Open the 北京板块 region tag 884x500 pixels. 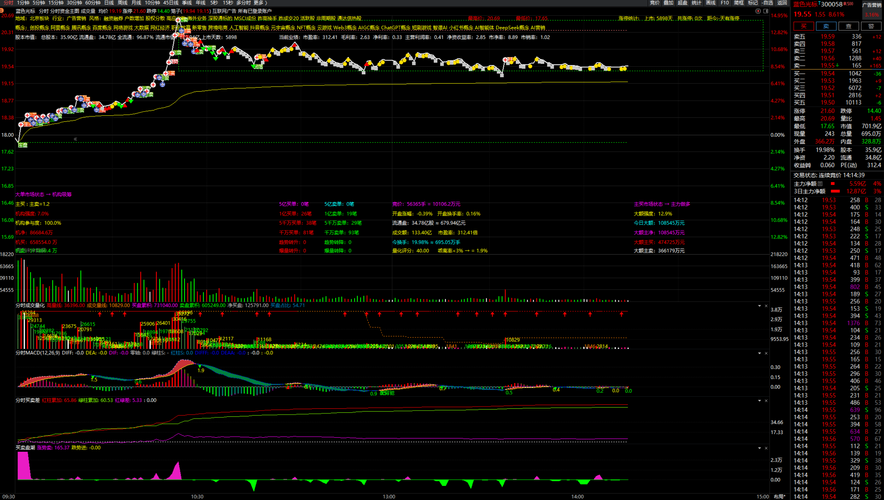pos(39,19)
